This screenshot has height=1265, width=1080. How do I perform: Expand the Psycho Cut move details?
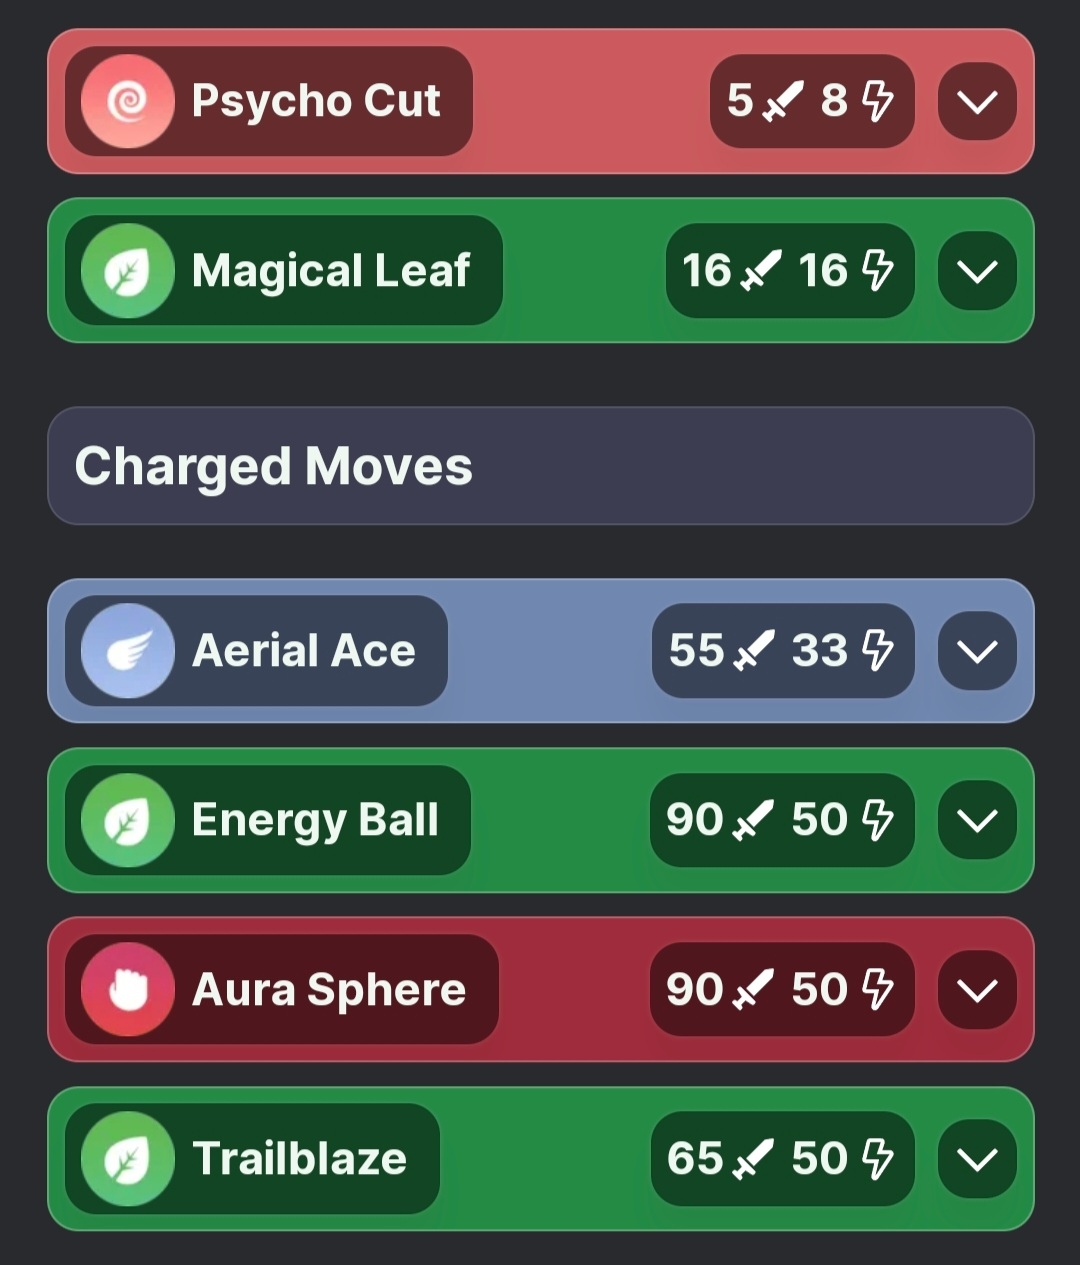click(x=977, y=101)
